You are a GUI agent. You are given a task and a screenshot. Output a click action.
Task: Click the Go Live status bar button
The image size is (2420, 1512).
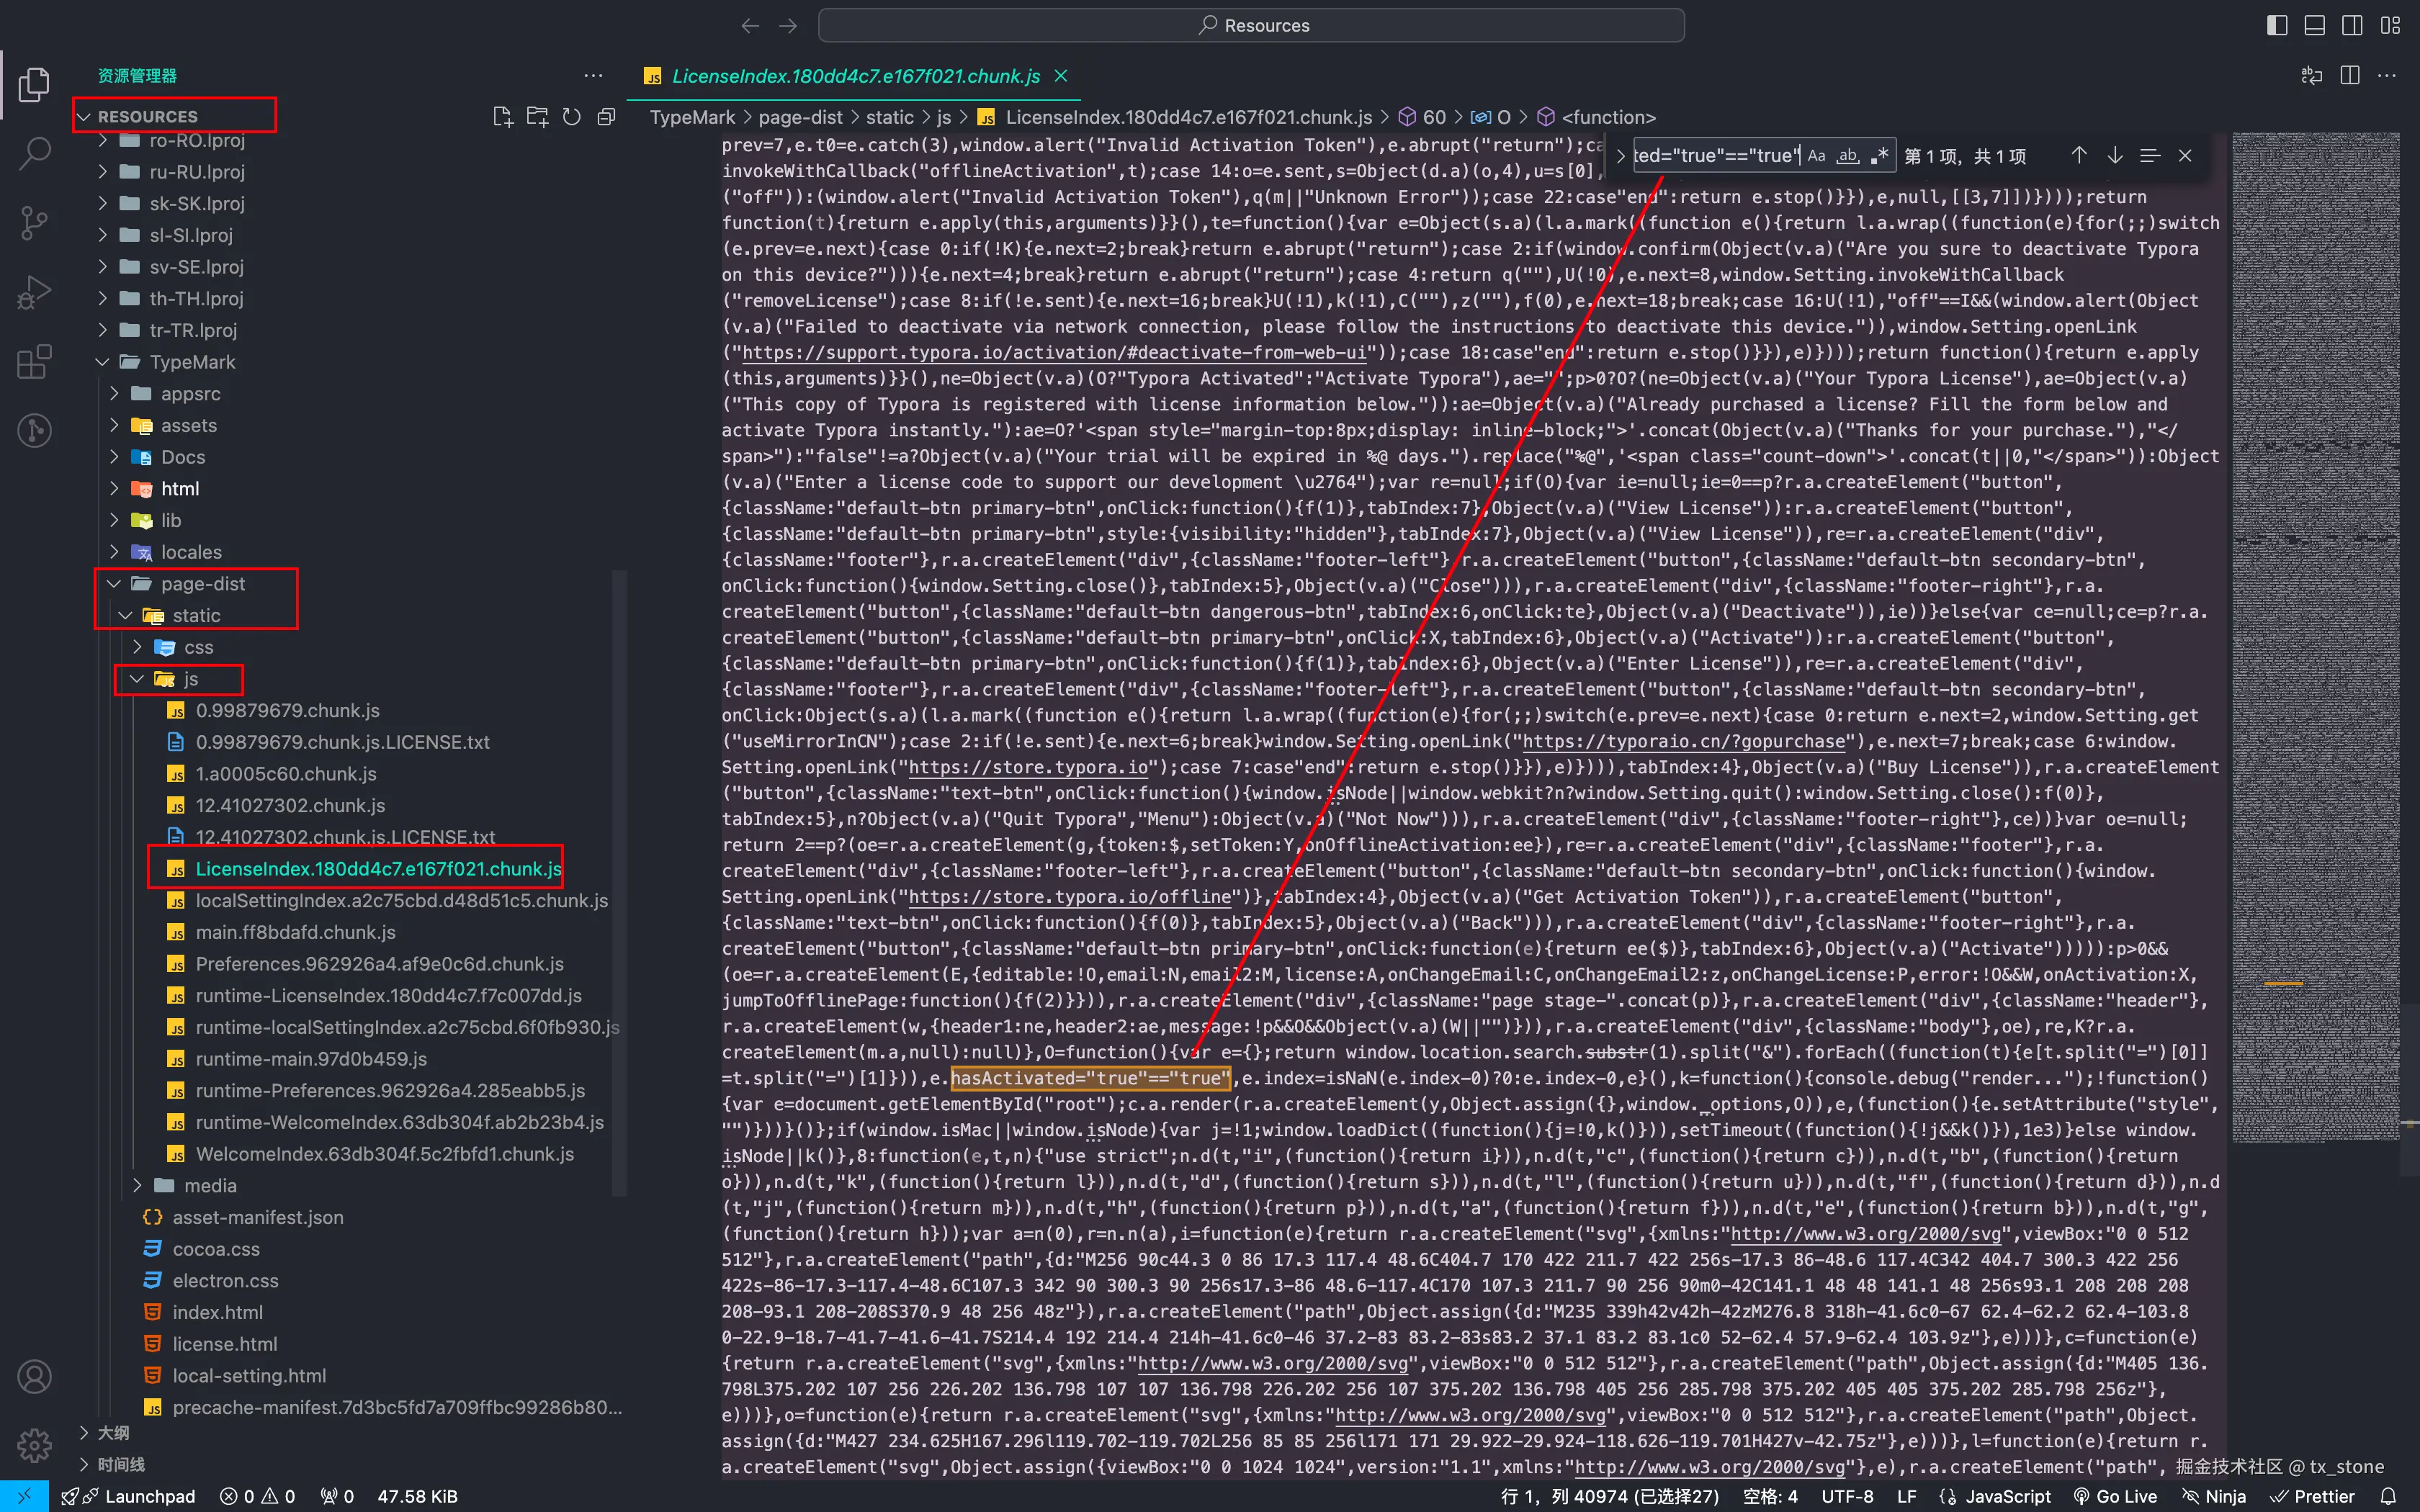point(2116,1496)
